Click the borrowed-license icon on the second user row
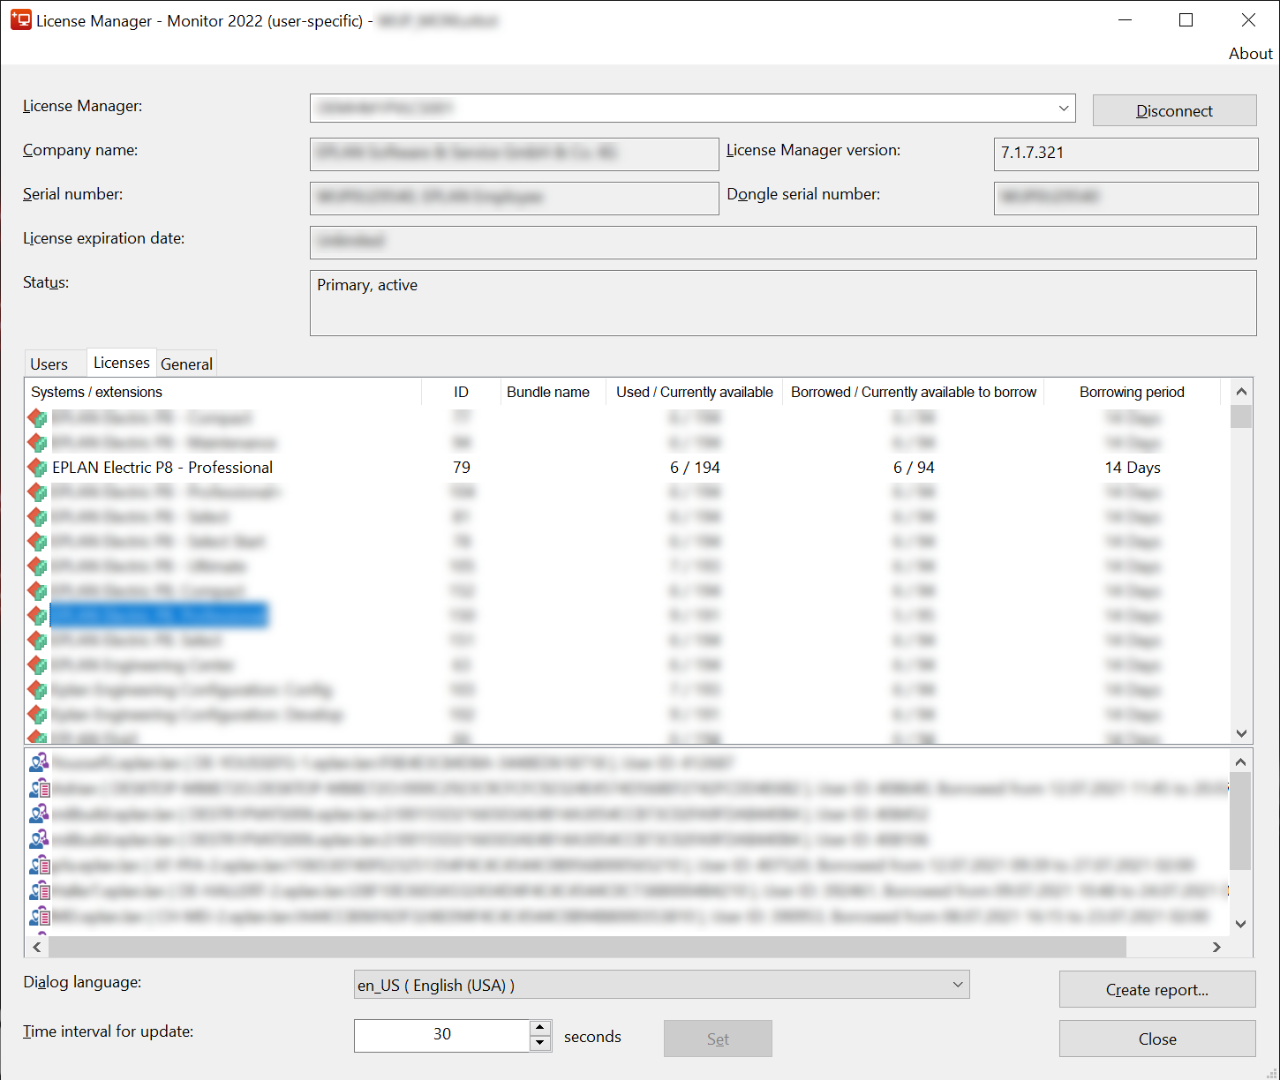 coord(37,789)
